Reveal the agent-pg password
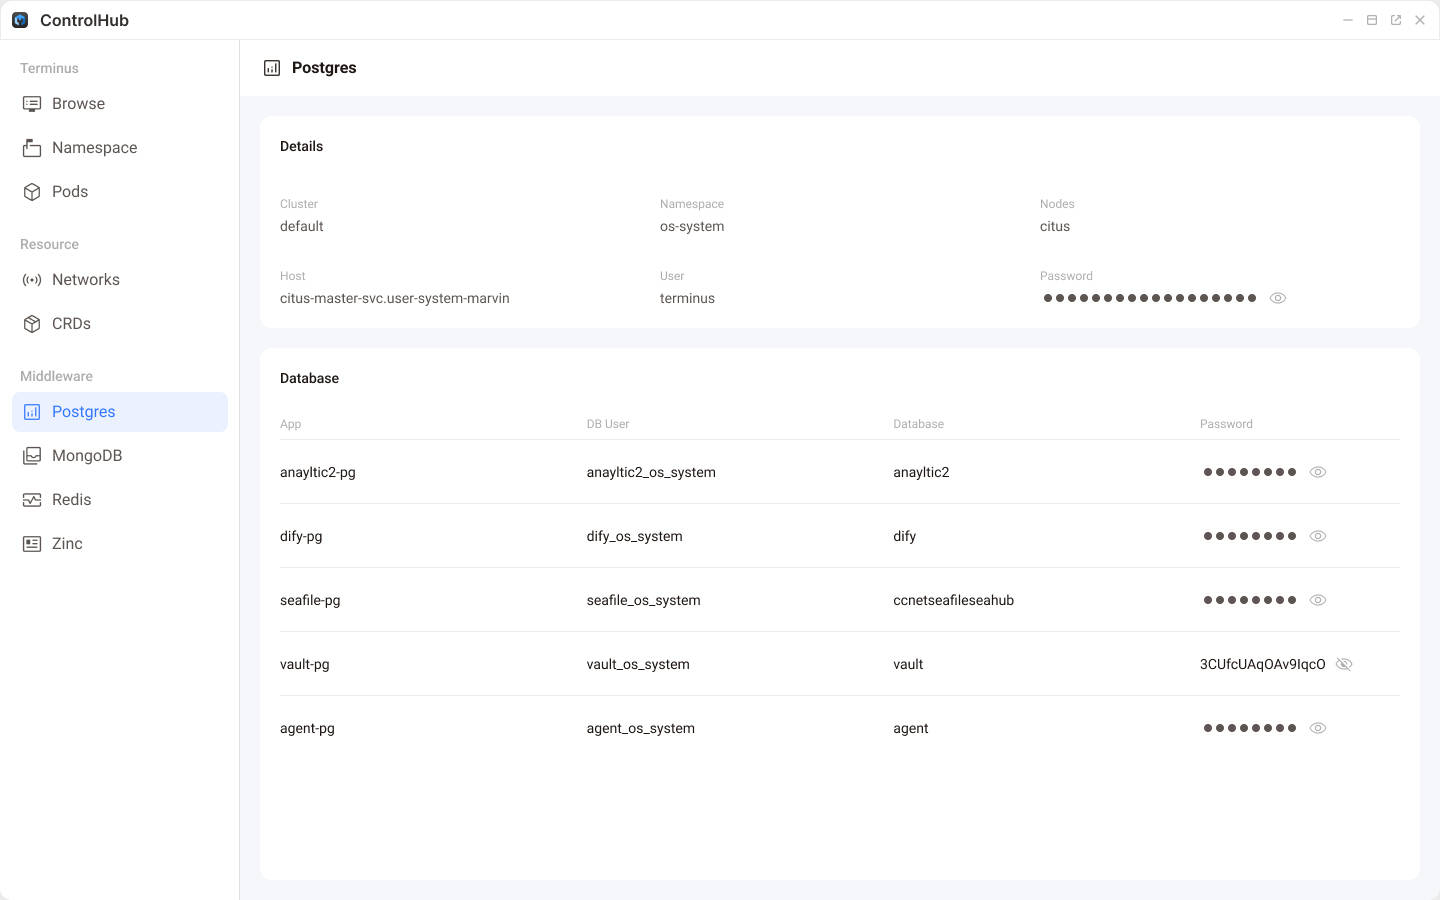Image resolution: width=1440 pixels, height=900 pixels. (1317, 727)
